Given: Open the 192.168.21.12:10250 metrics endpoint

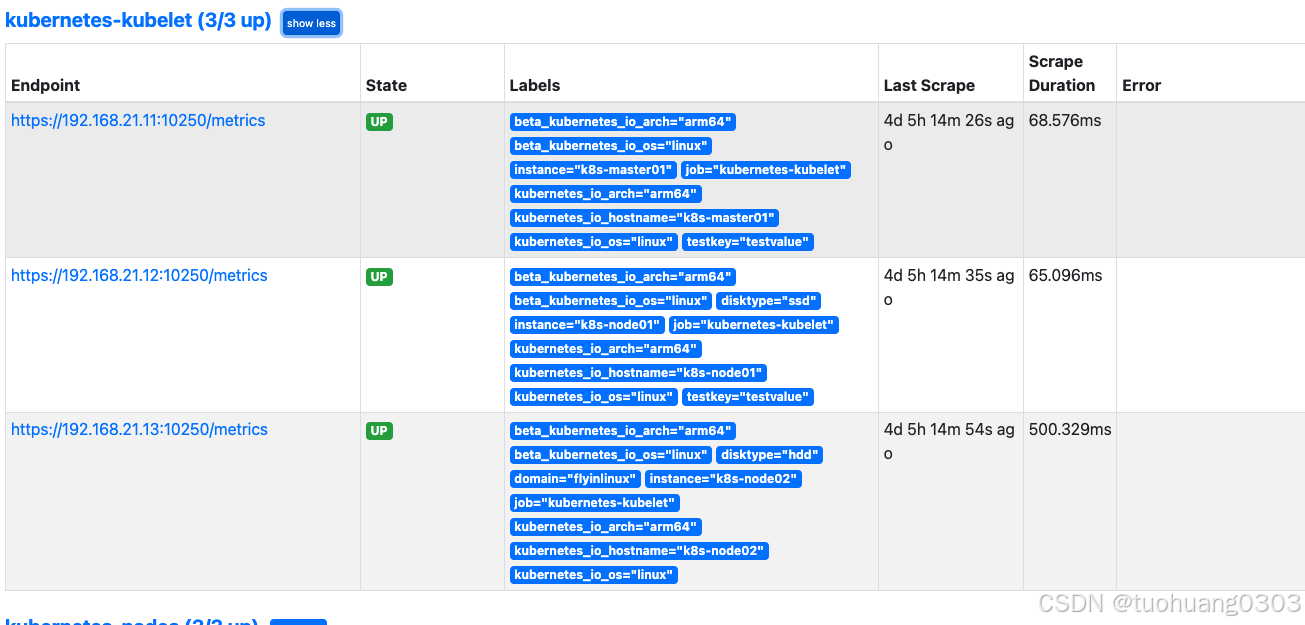Looking at the screenshot, I should pos(139,276).
